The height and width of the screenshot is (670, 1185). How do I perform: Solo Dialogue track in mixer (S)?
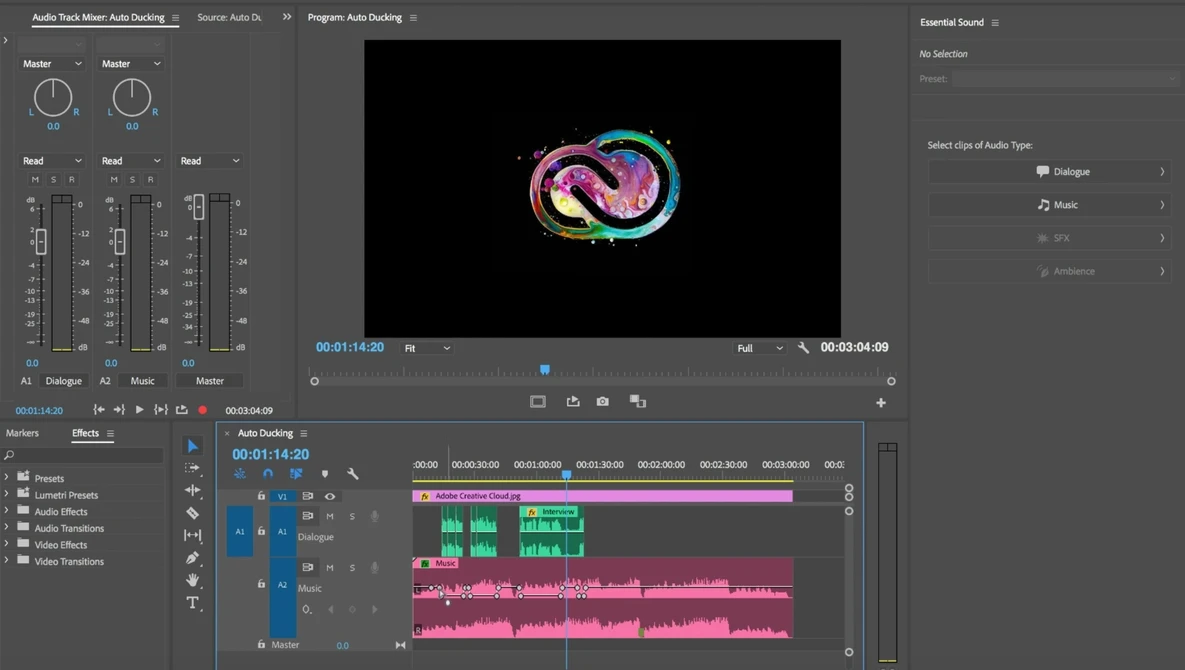[x=53, y=179]
